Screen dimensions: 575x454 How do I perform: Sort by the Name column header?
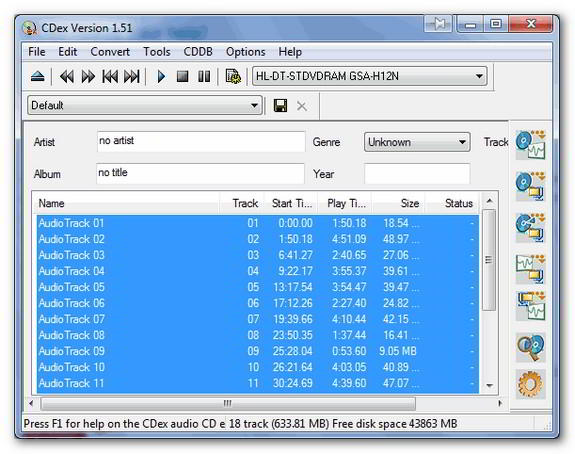(127, 203)
